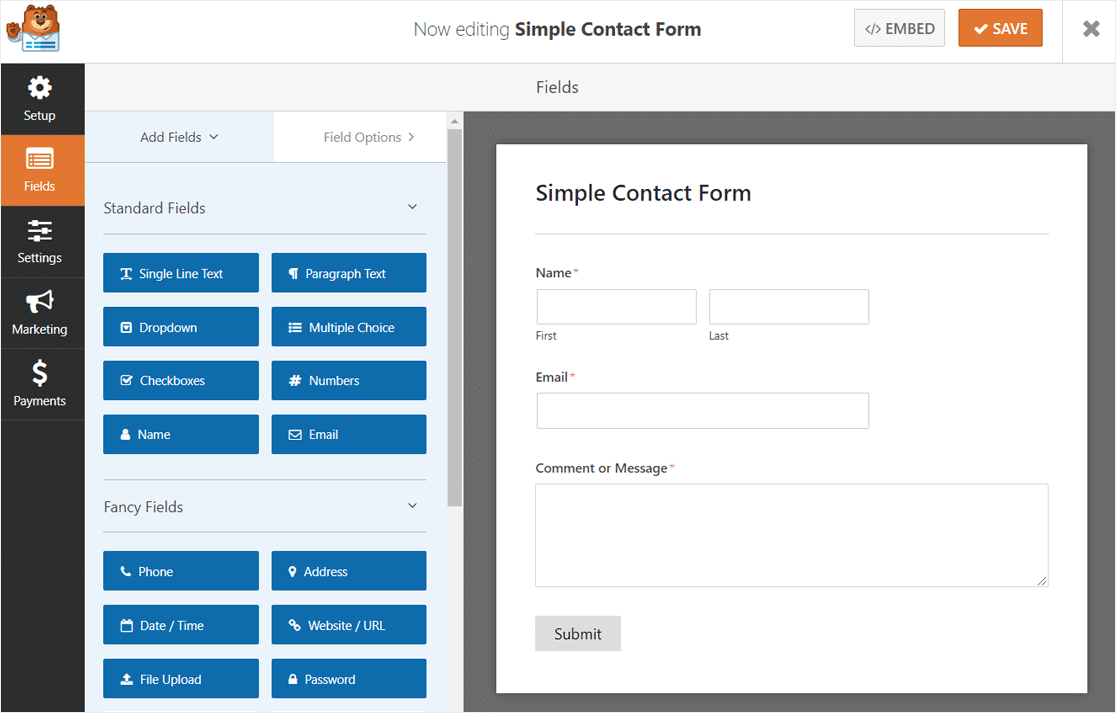Open the Setup panel from the sidebar
The image size is (1116, 713).
[x=41, y=99]
